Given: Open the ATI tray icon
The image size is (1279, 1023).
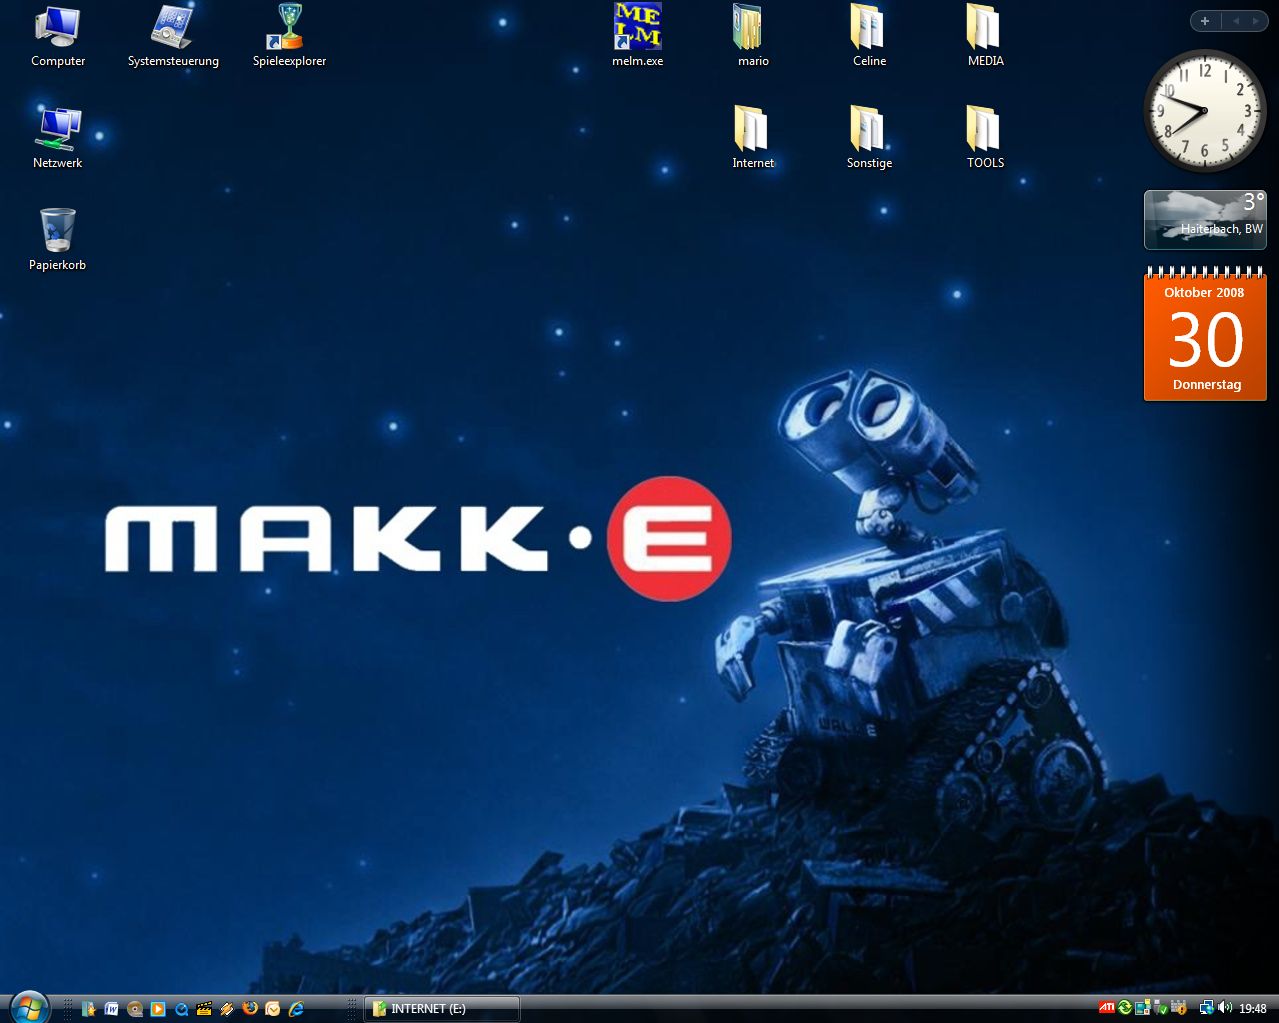Looking at the screenshot, I should [1107, 1008].
